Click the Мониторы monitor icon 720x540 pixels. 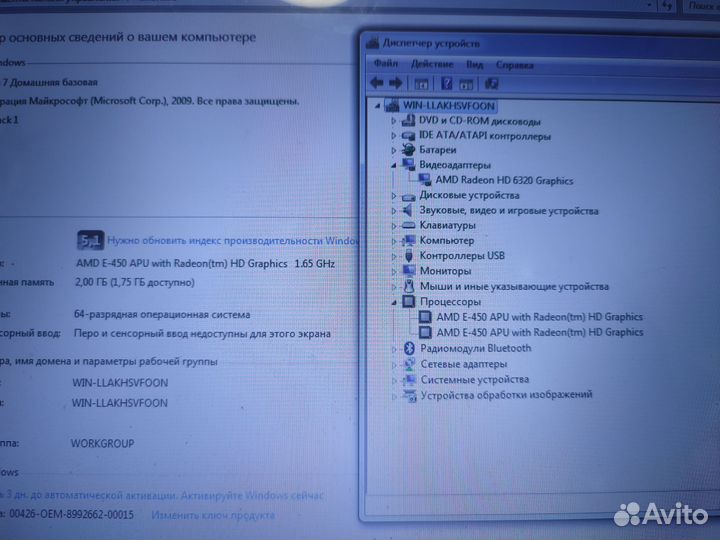pos(409,270)
